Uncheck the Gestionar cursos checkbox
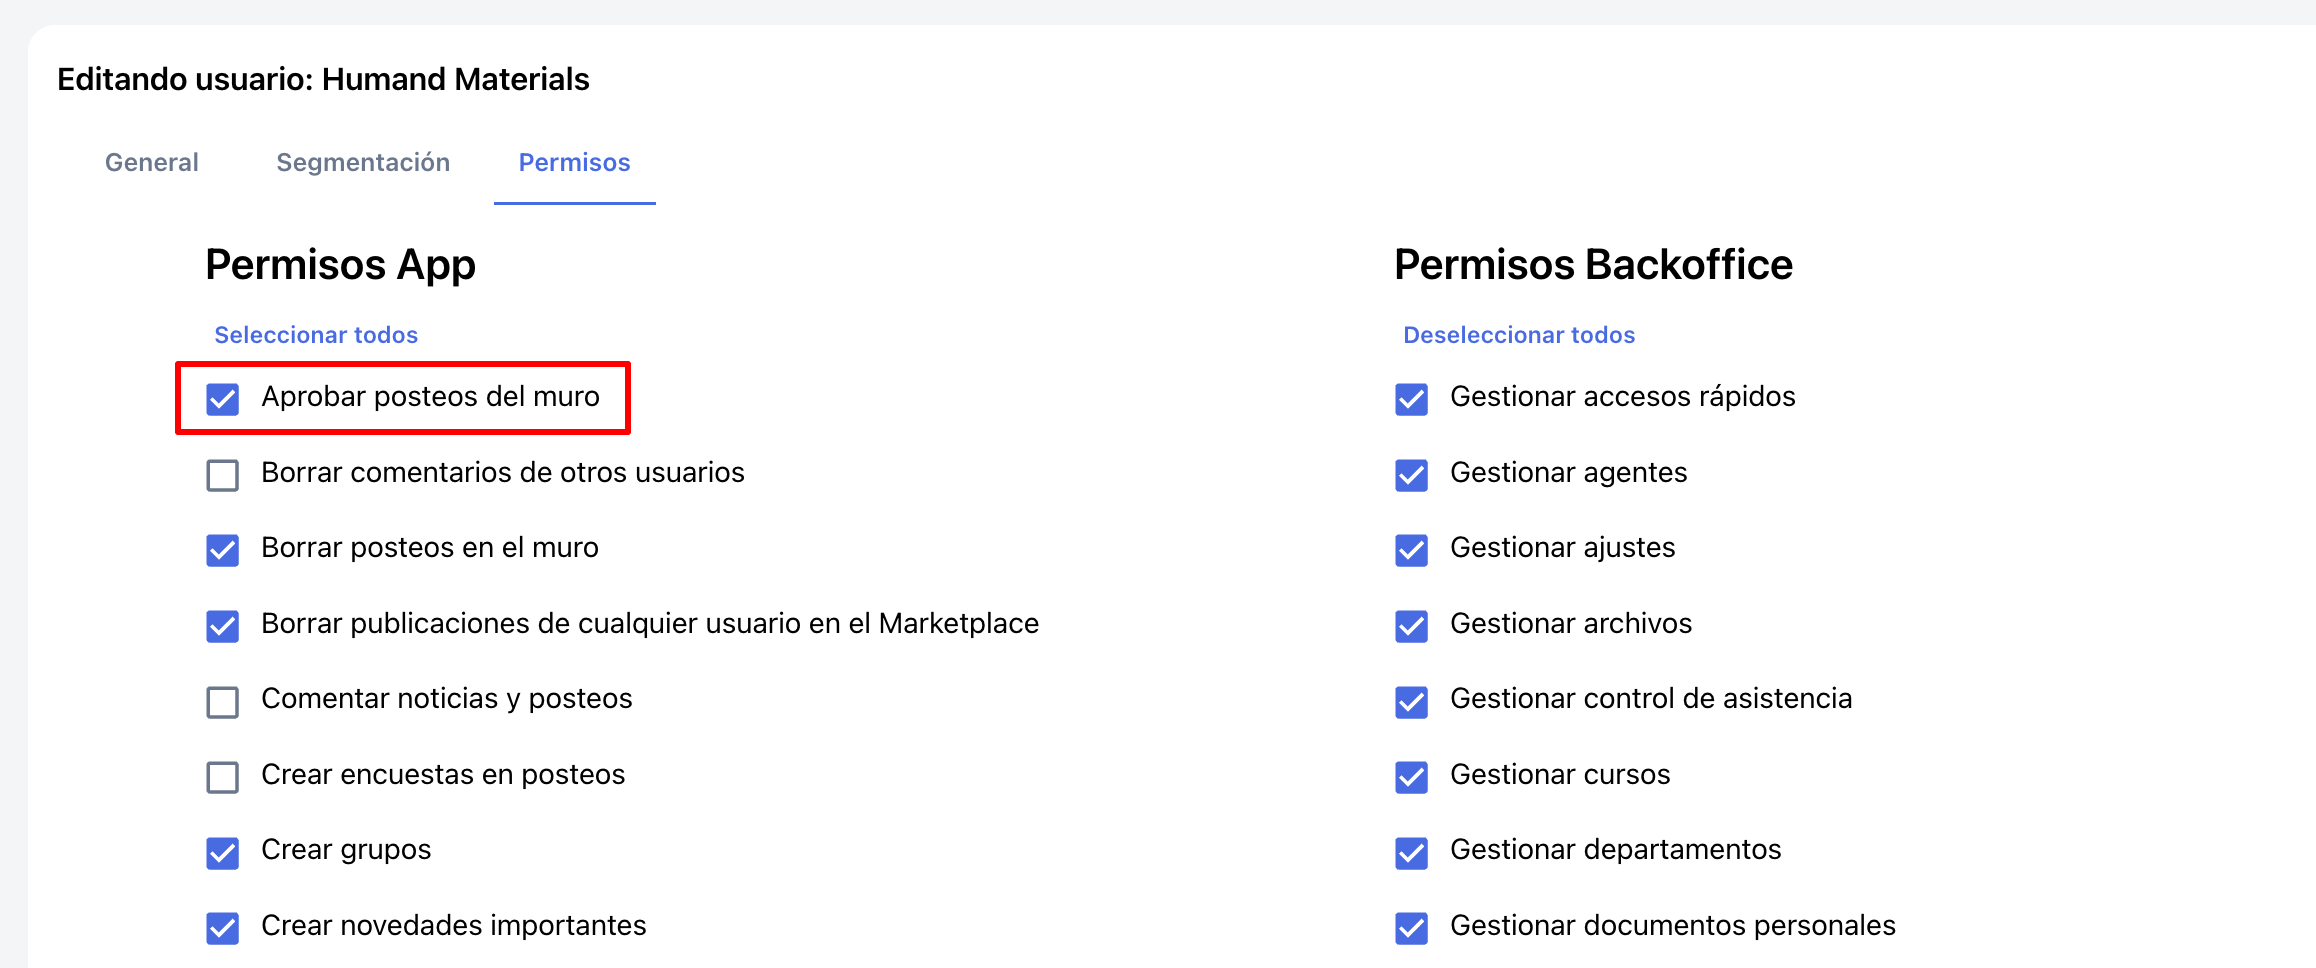Viewport: 2316px width, 968px height. pos(1411,777)
